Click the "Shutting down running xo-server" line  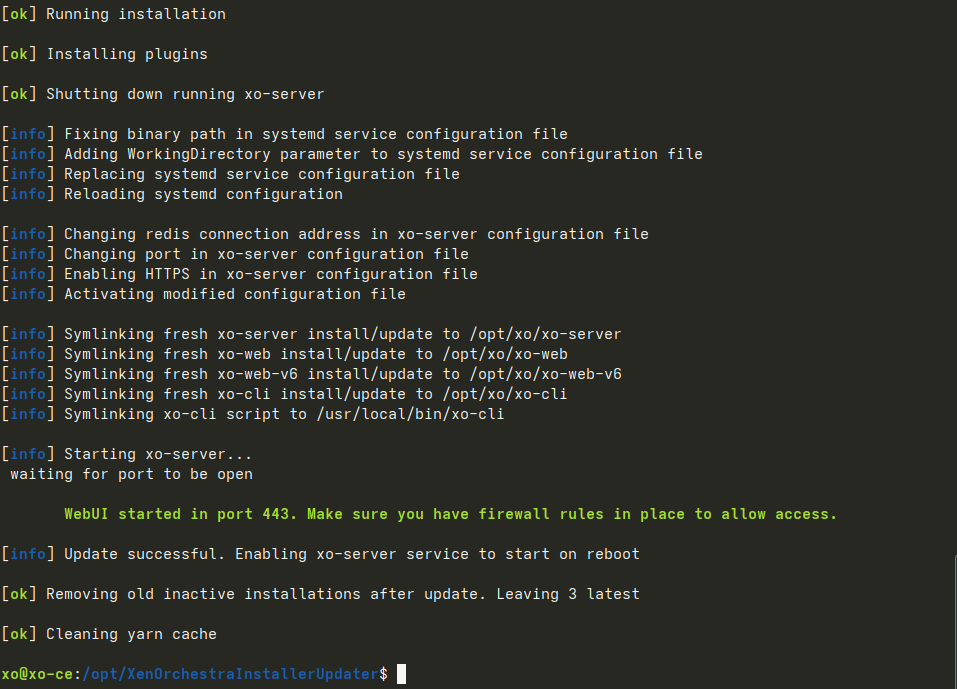[x=185, y=94]
